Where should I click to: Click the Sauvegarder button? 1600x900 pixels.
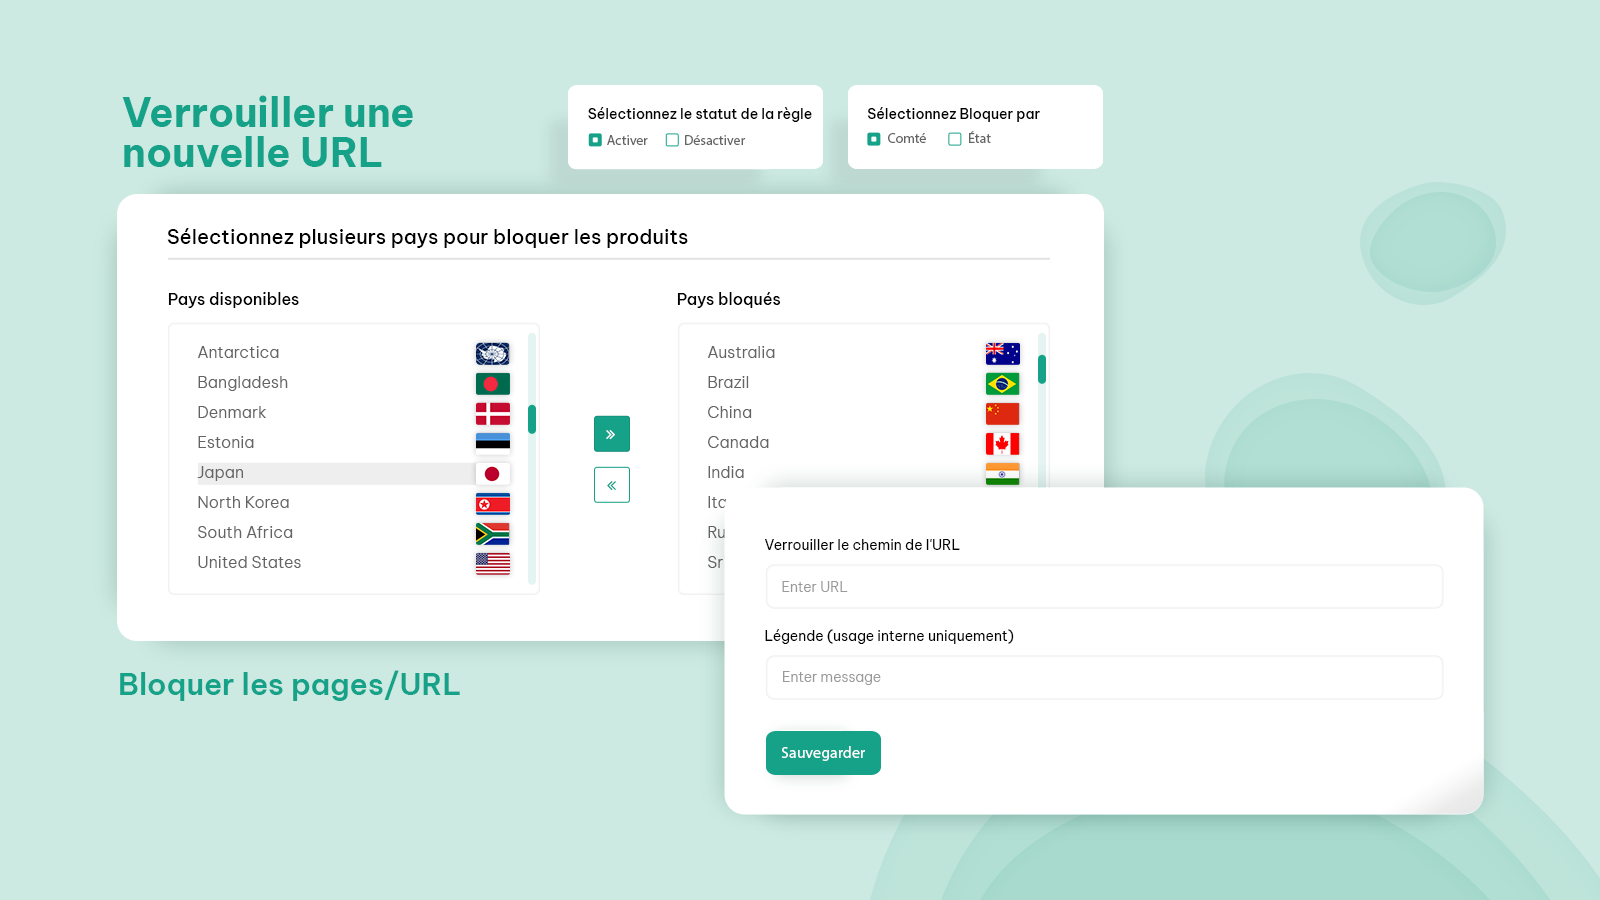point(823,753)
